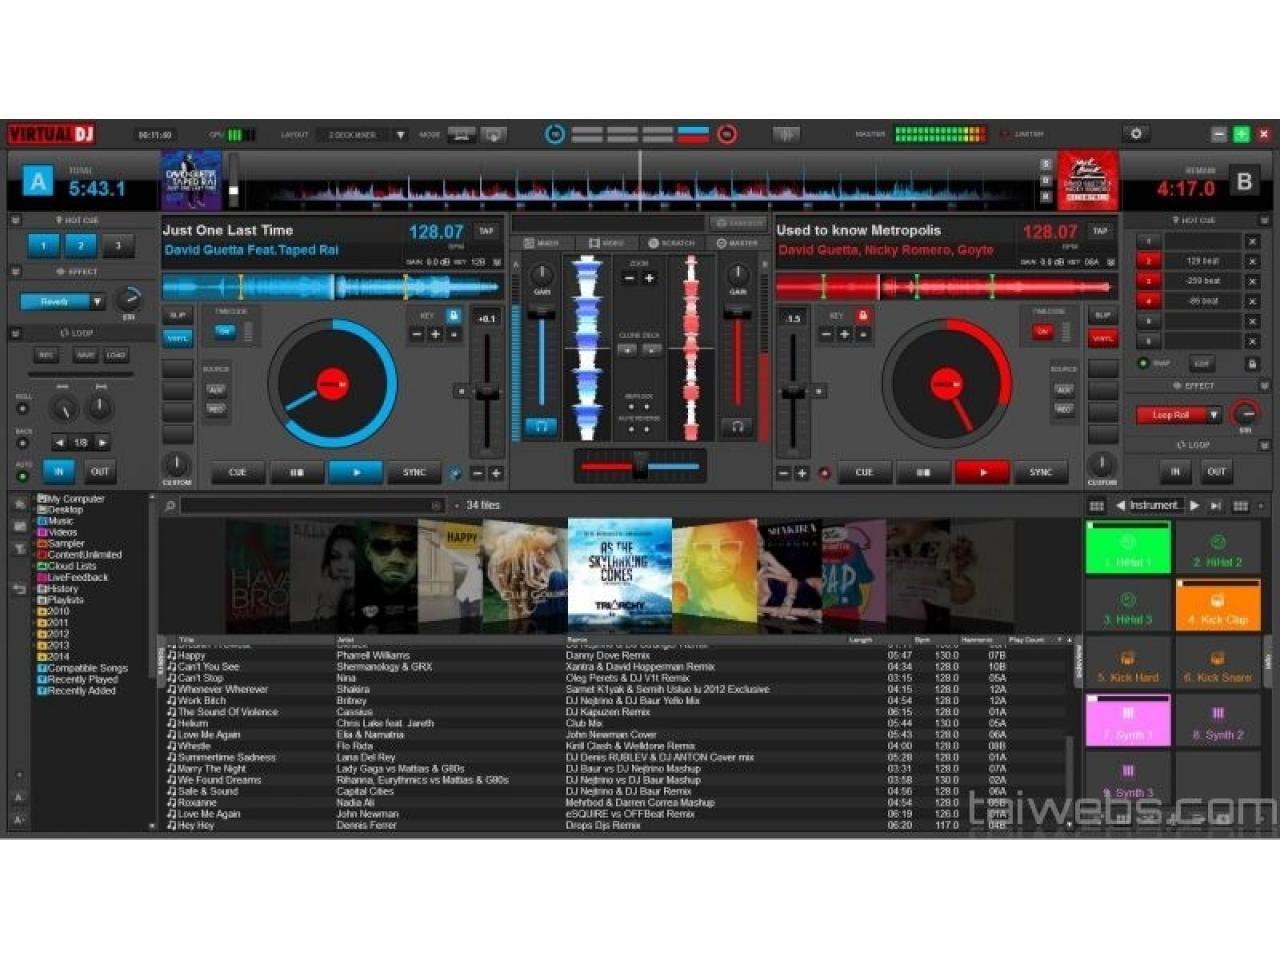Click the laptop mode icon next to MODE
This screenshot has width=1280, height=960.
click(461, 134)
